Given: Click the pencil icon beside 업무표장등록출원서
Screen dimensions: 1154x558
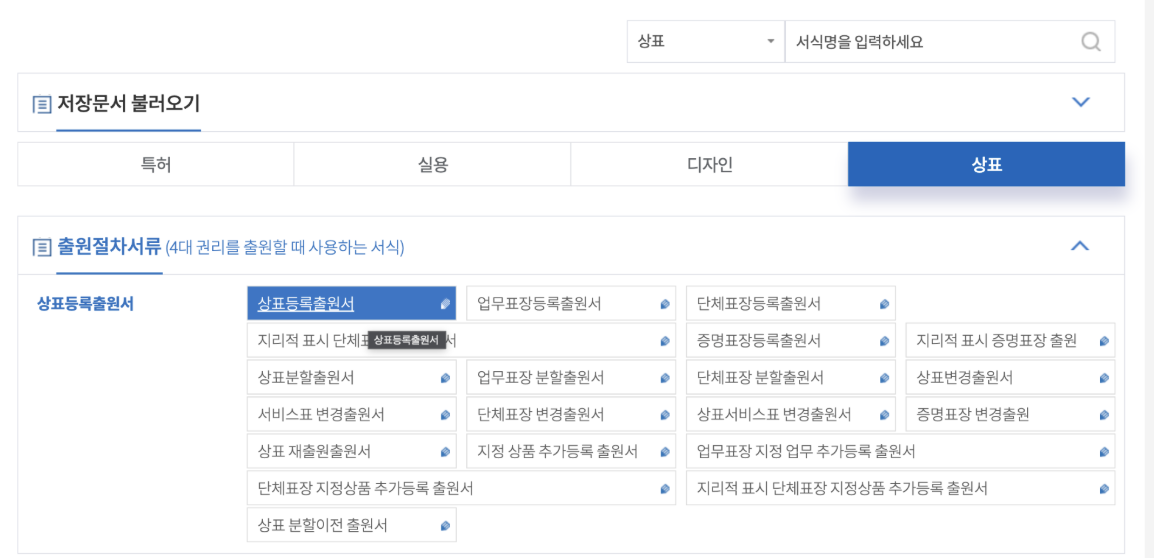Looking at the screenshot, I should 665,304.
